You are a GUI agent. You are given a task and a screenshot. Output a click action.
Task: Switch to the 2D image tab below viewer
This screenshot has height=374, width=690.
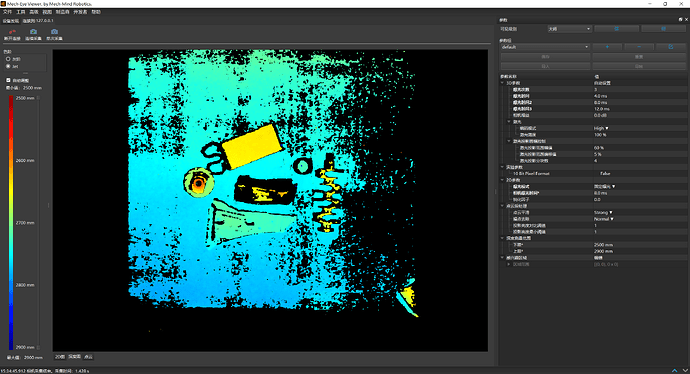(60, 357)
